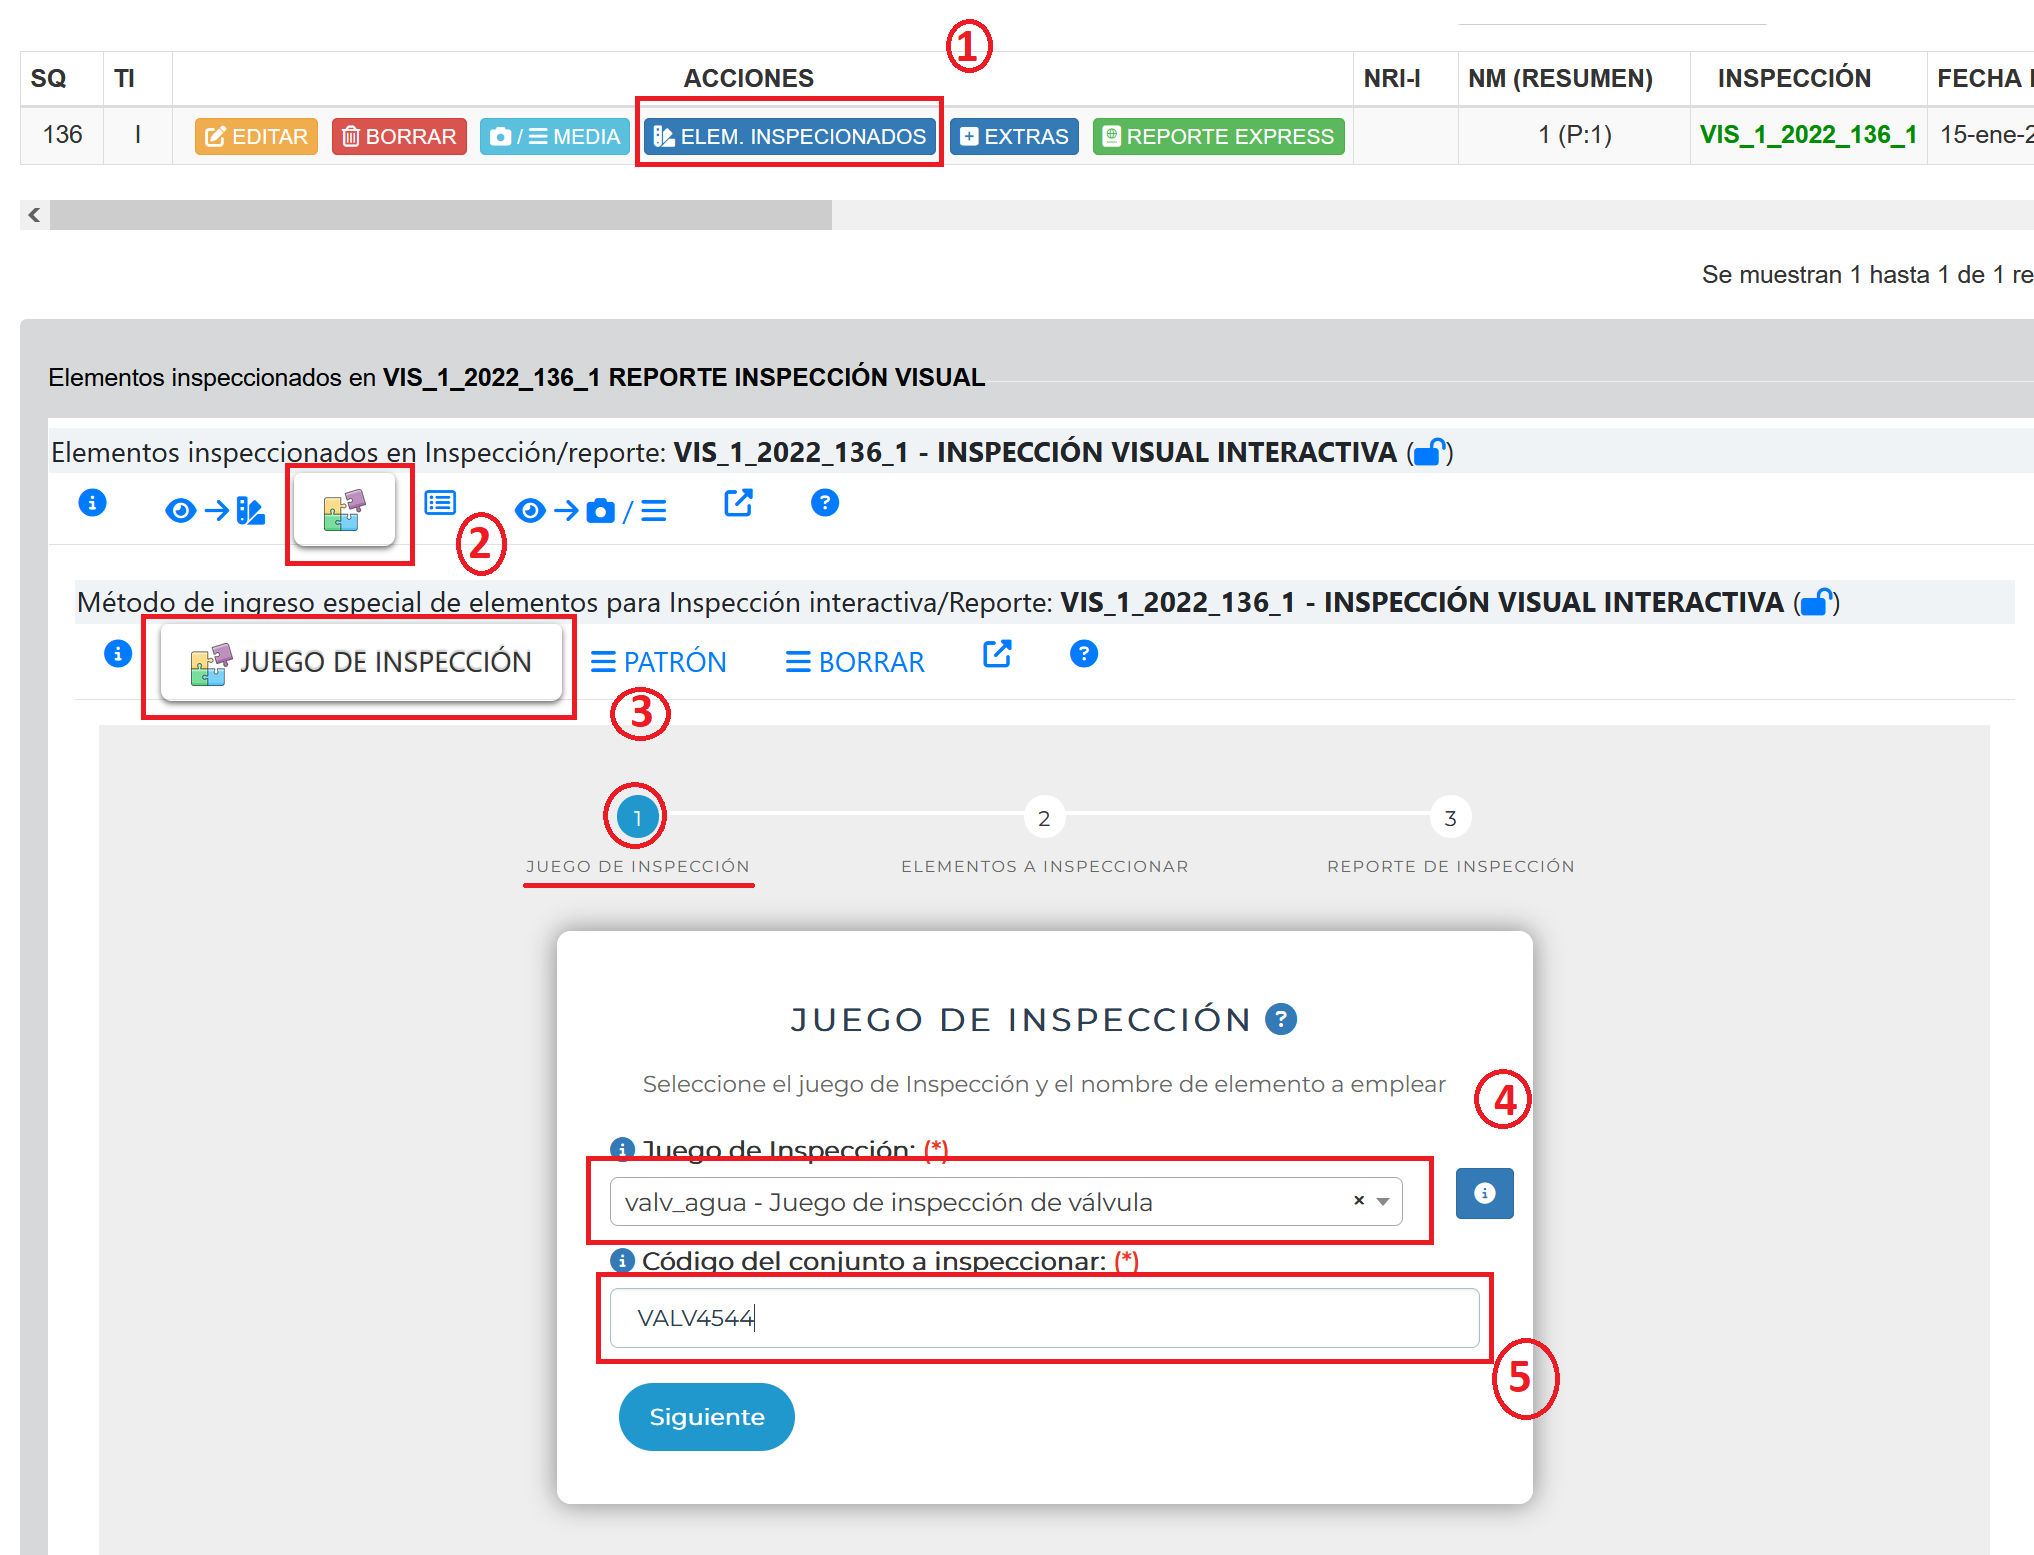Click the eye-to-camera media view icon

590,511
